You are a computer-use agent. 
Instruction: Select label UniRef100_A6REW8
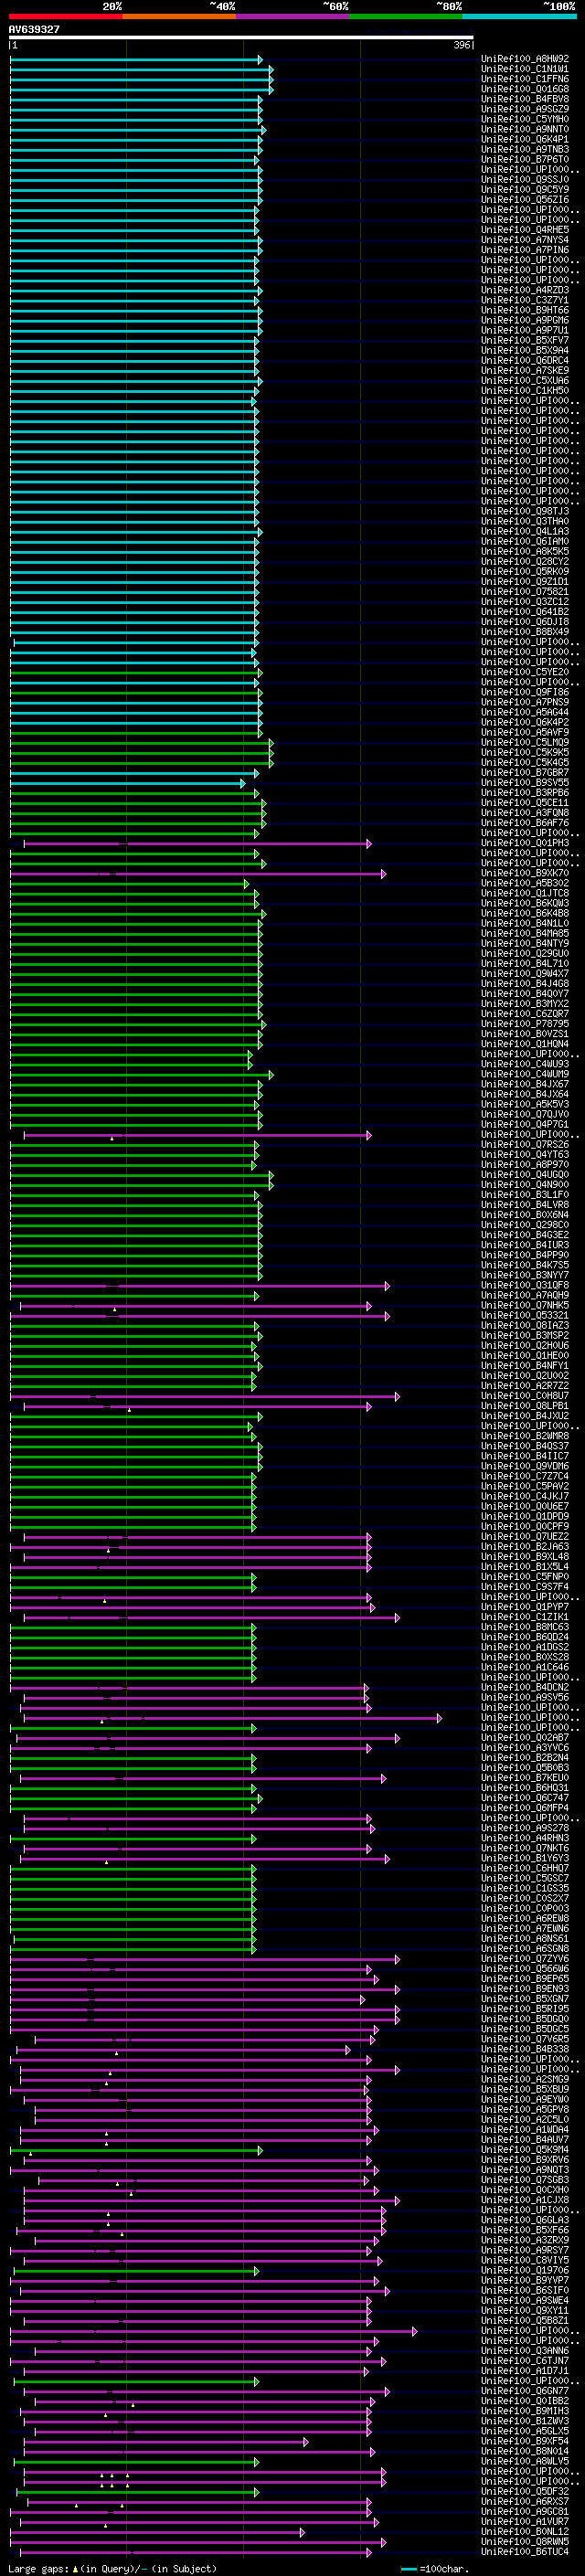525,1918
